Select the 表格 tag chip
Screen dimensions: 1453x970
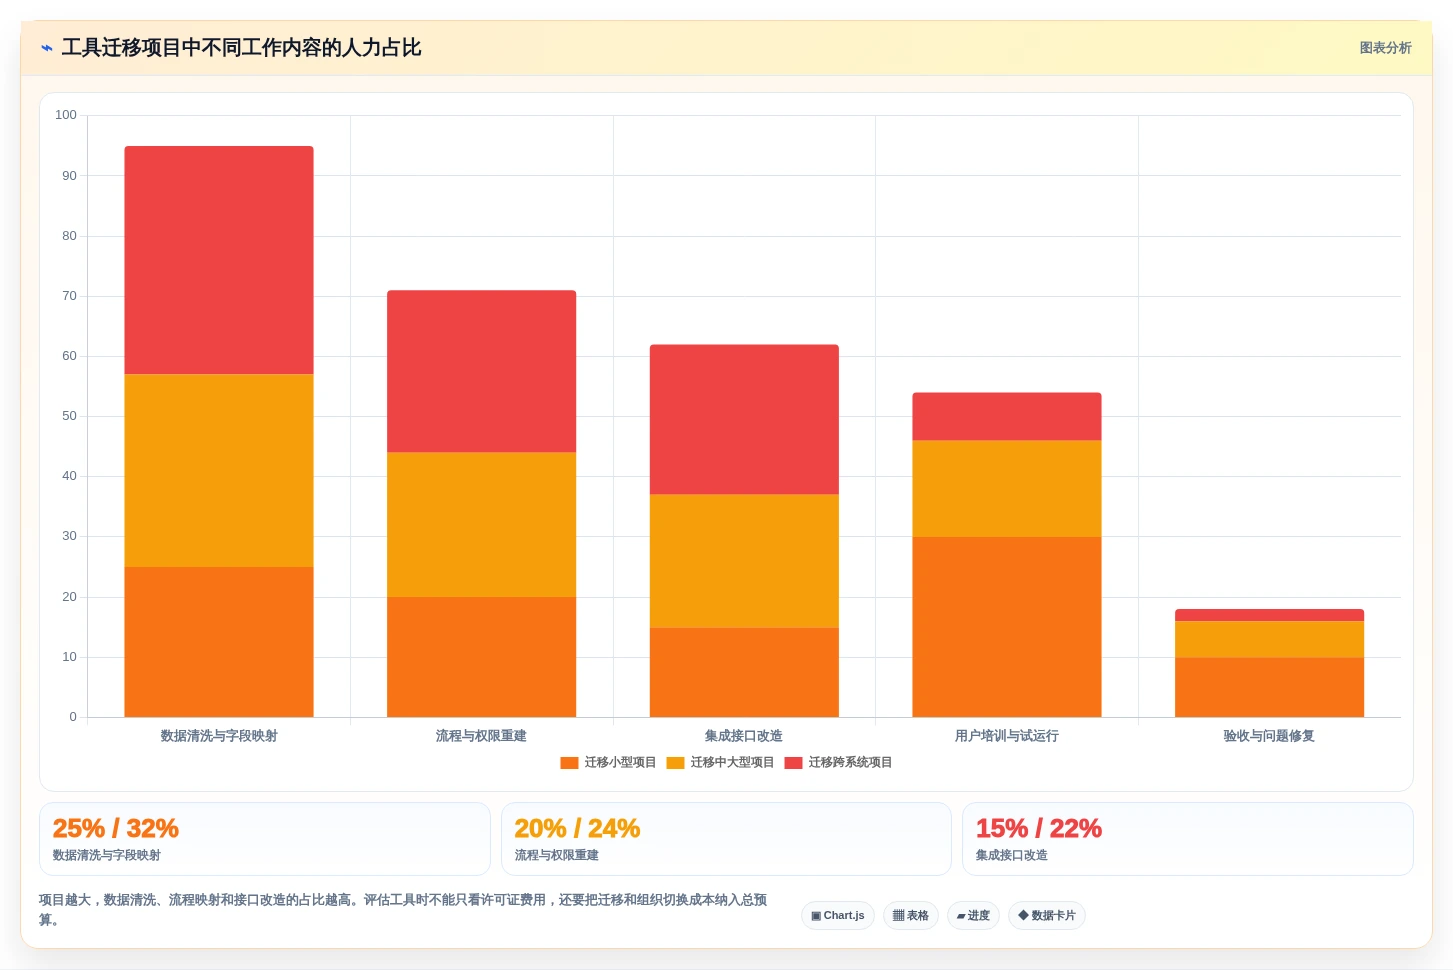(910, 916)
